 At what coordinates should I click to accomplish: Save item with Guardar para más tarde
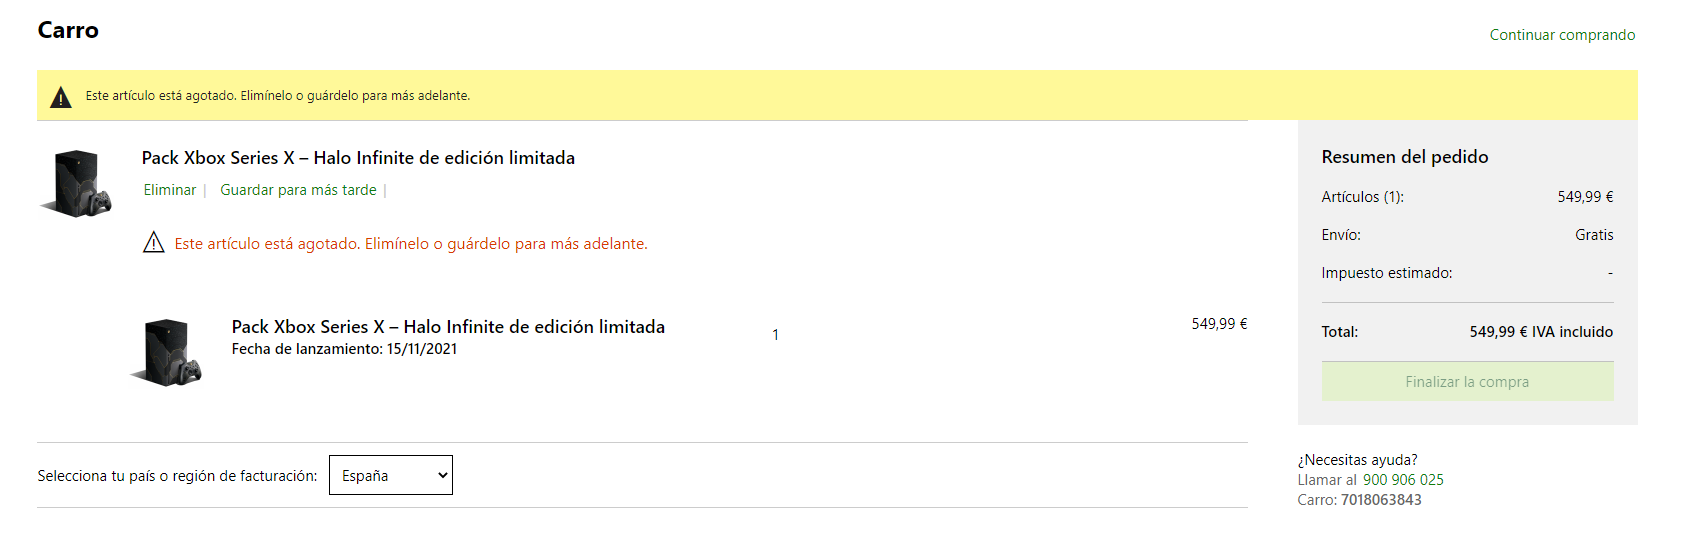pos(298,190)
